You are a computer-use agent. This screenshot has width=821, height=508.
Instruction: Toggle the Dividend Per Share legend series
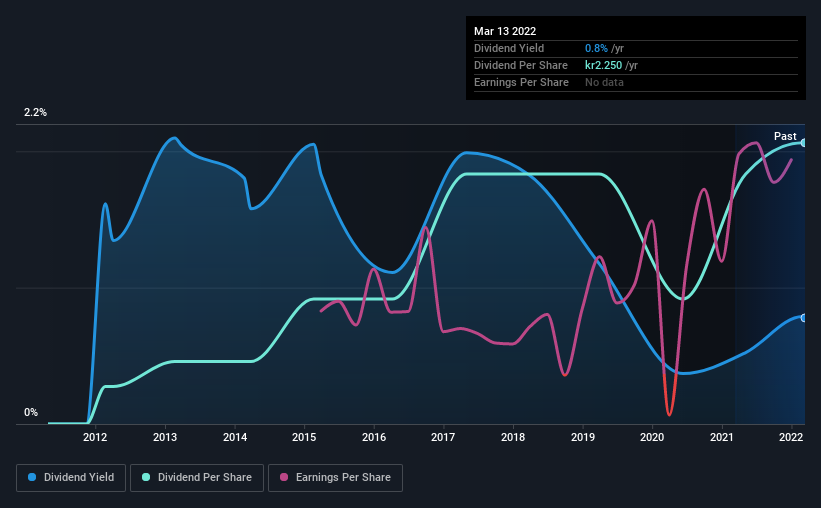[x=200, y=478]
